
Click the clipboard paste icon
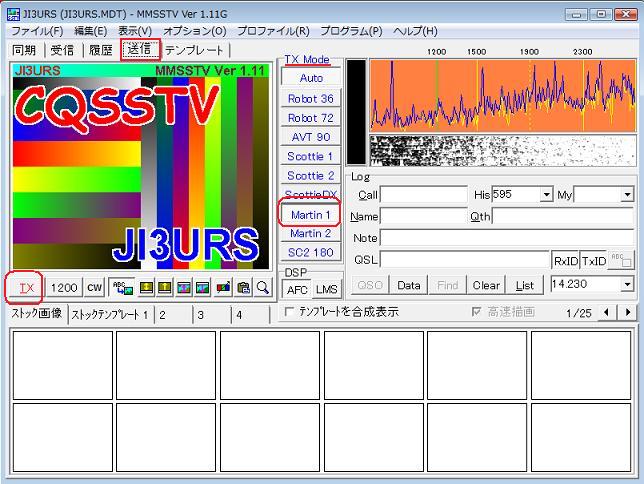coord(243,288)
